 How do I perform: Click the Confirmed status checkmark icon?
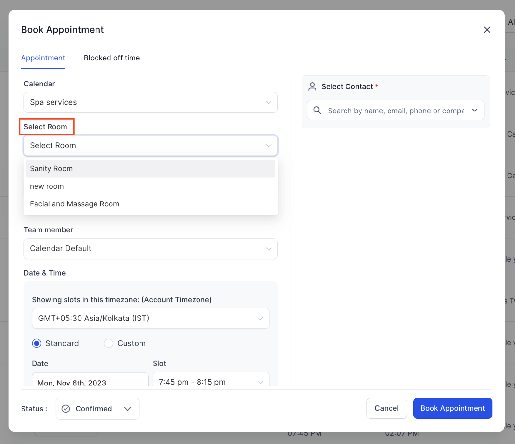66,409
